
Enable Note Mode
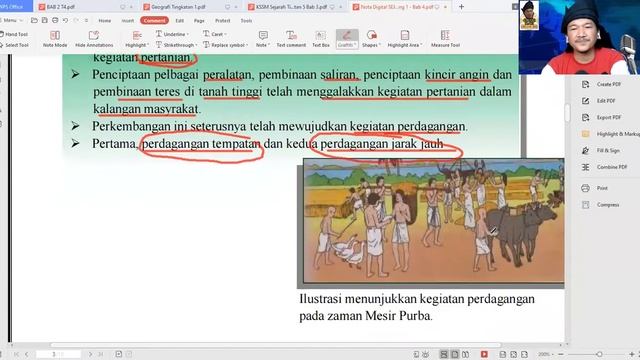pyautogui.click(x=55, y=39)
